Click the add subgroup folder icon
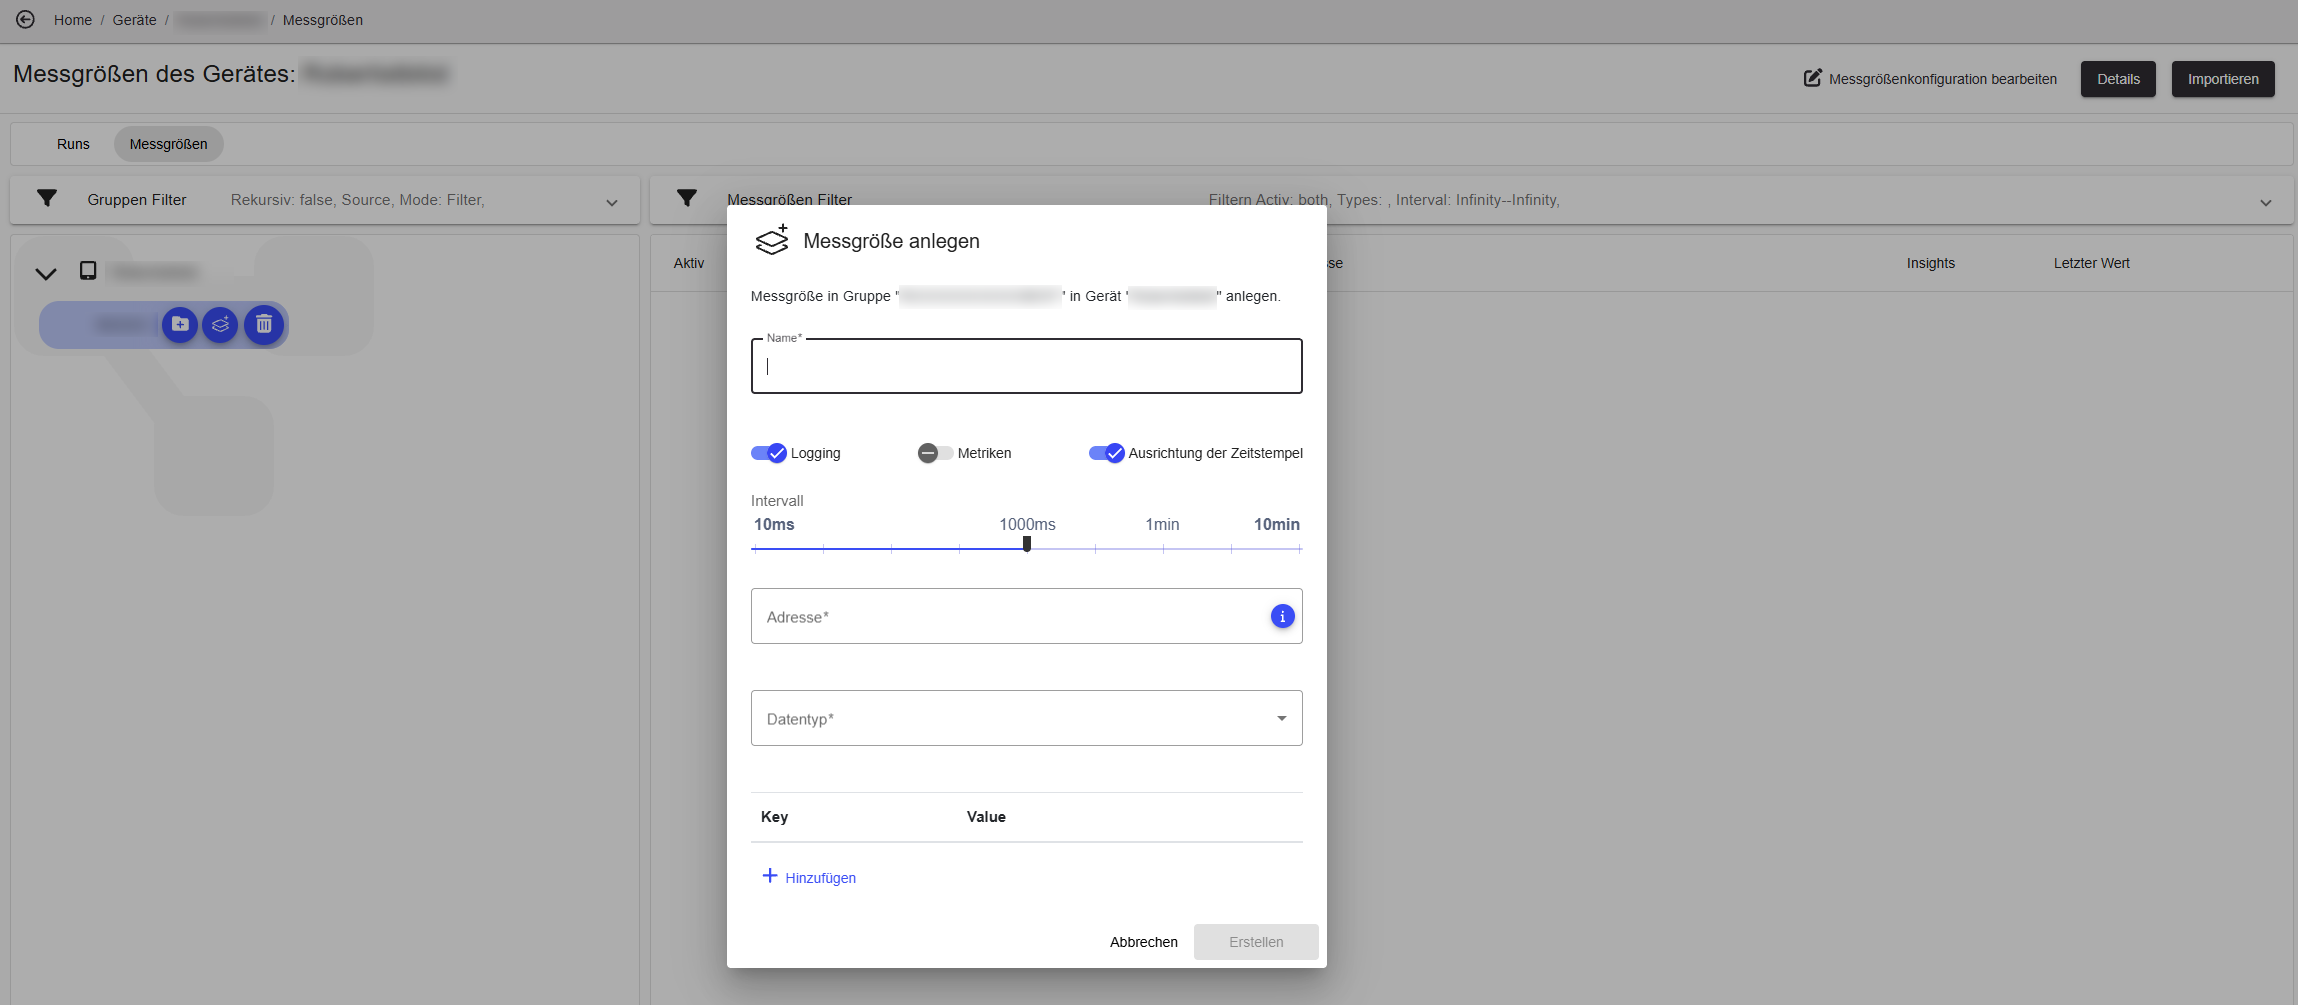The image size is (2298, 1005). pyautogui.click(x=180, y=324)
